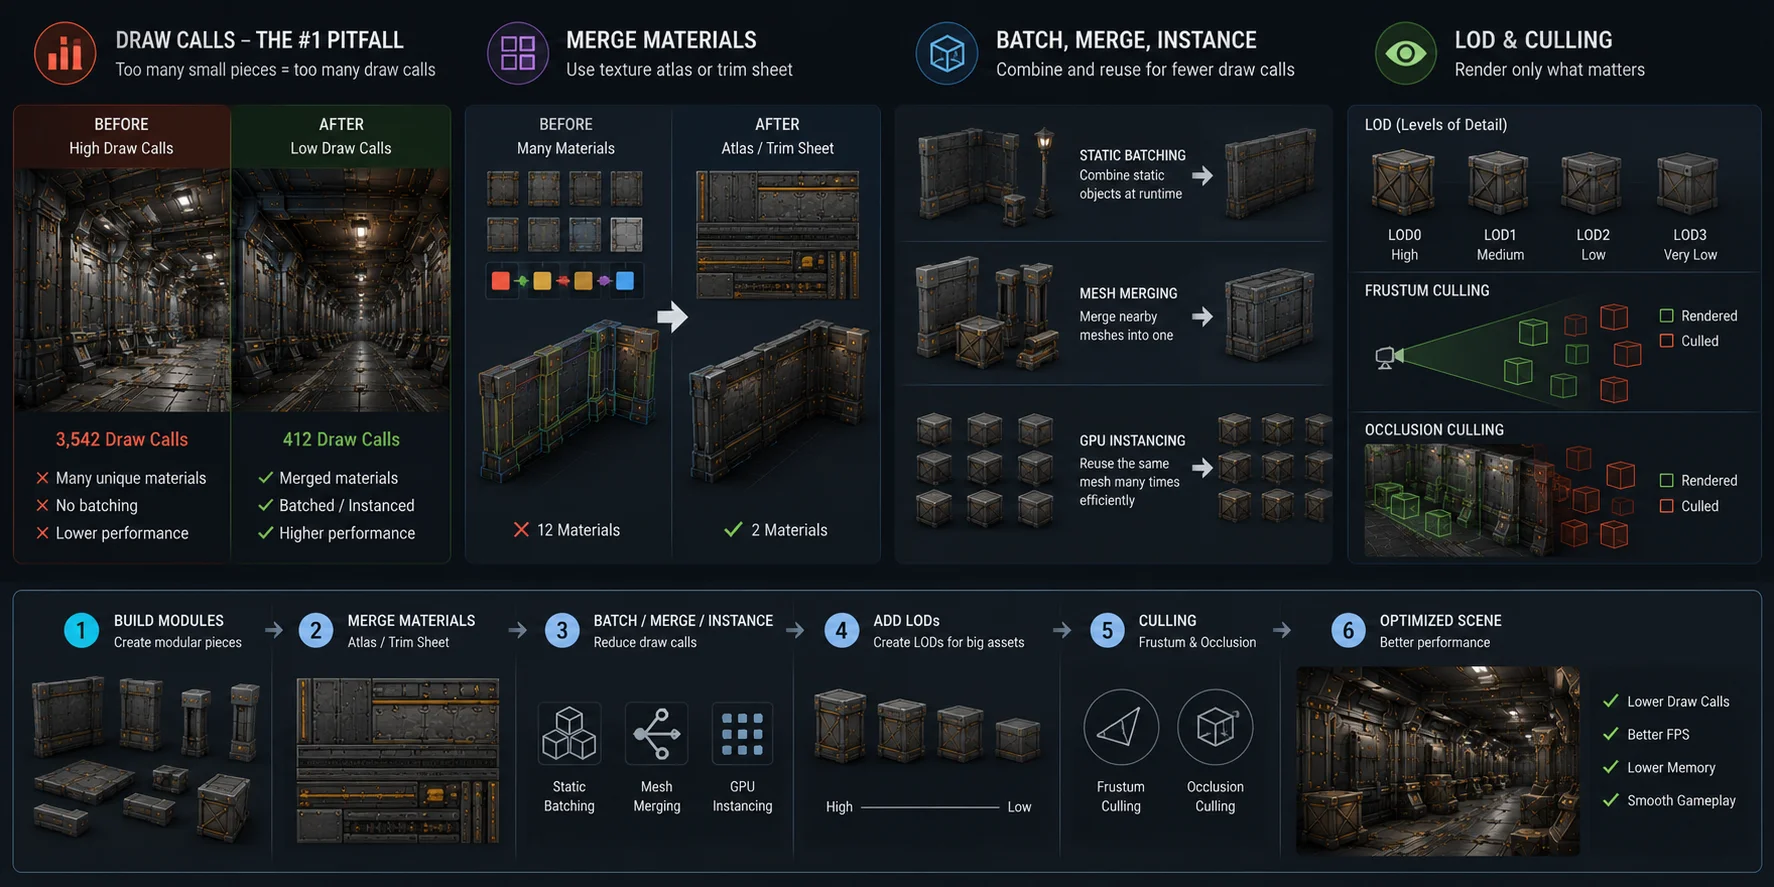
Task: Select the Static Batching cubes icon
Action: click(569, 734)
